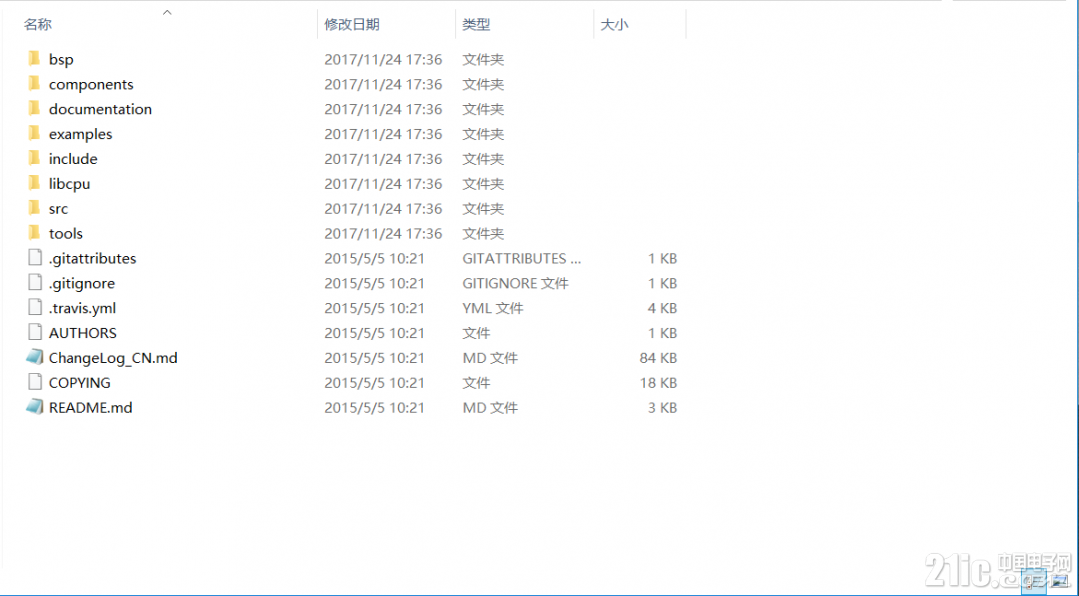Sort by the 修改日期 column header
Screen dimensions: 1079x596
coord(352,25)
